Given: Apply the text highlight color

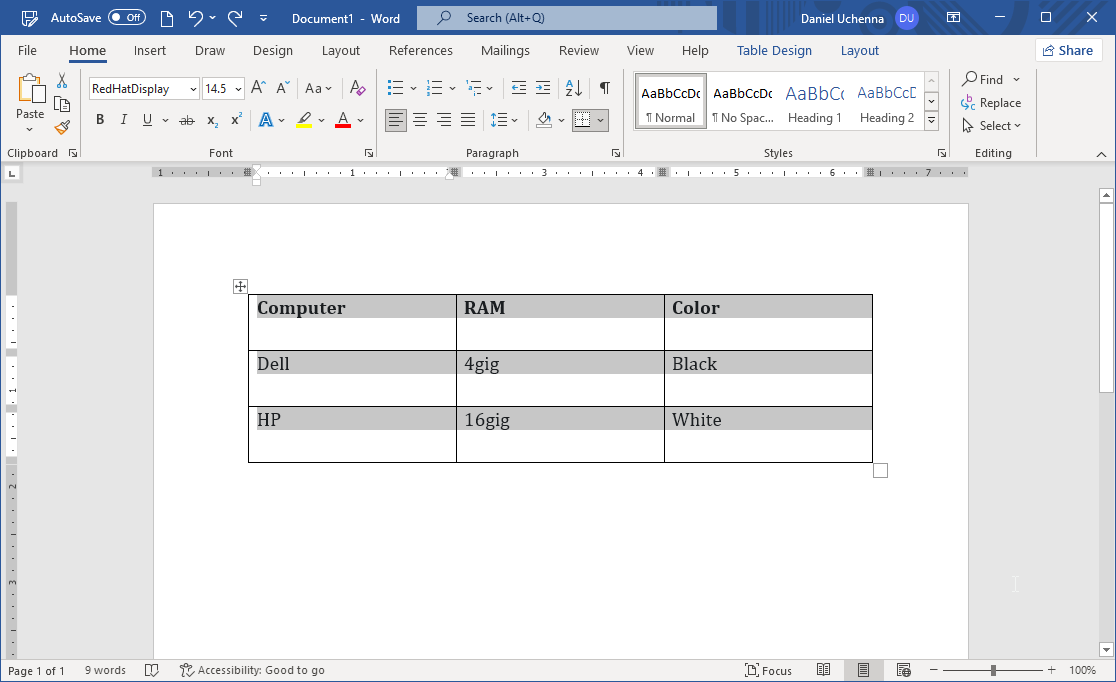Looking at the screenshot, I should 304,119.
